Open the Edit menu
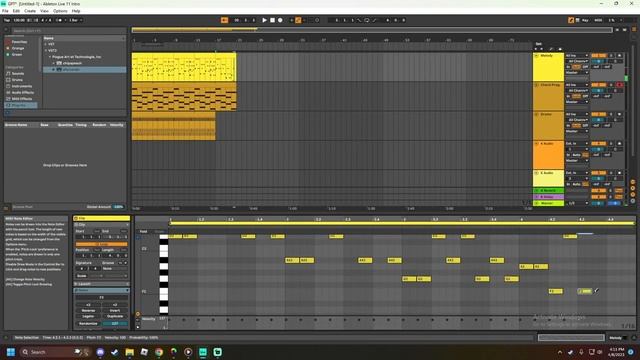Image resolution: width=640 pixels, height=360 pixels. 16,11
